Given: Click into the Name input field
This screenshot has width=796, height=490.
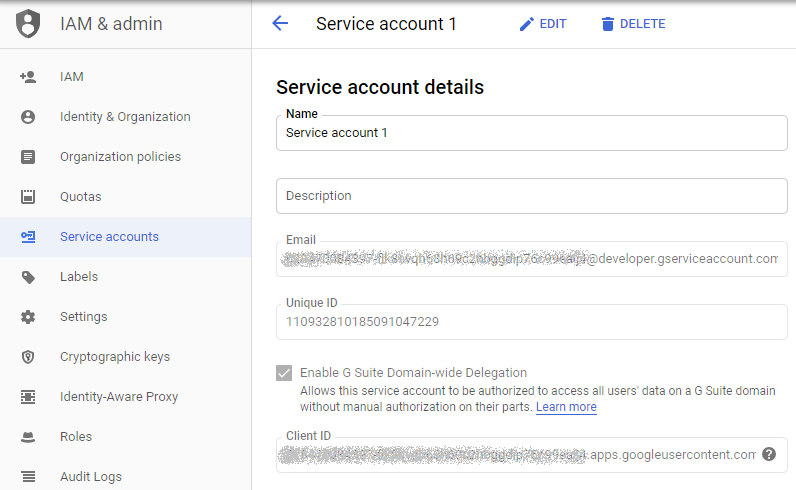Looking at the screenshot, I should [x=530, y=133].
